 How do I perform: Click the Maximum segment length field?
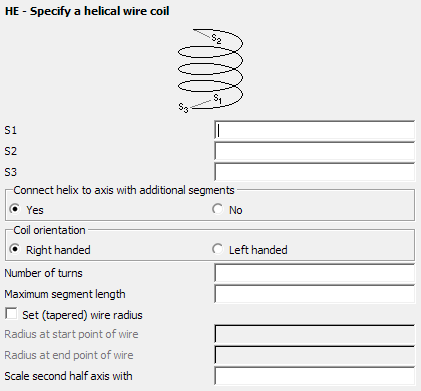(x=315, y=294)
